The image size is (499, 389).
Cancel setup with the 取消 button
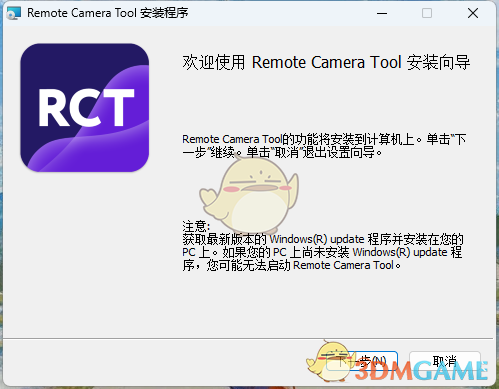coord(444,361)
